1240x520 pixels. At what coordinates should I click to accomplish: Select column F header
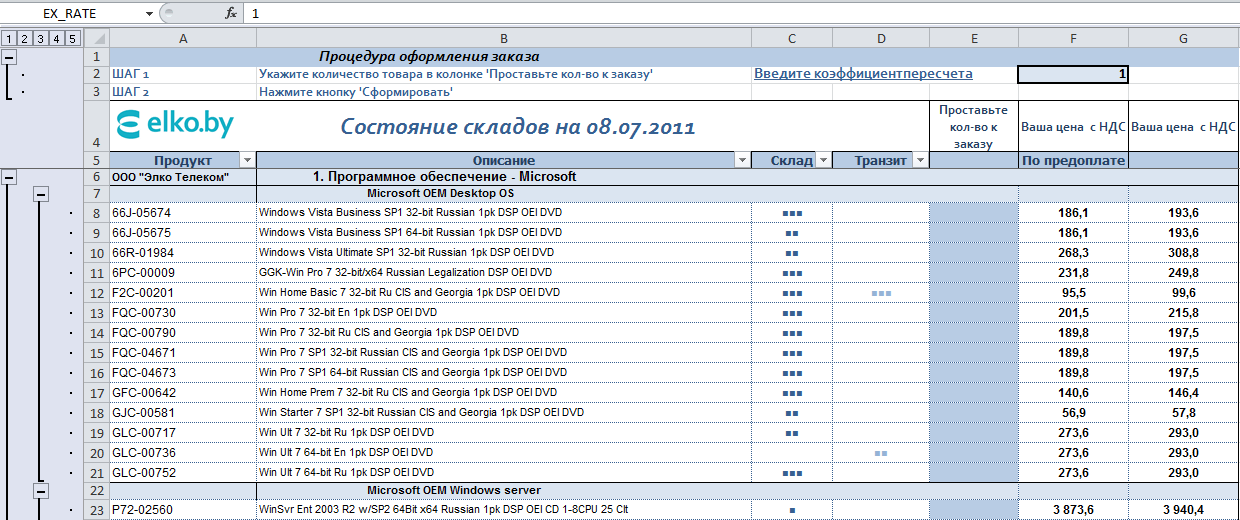1073,38
